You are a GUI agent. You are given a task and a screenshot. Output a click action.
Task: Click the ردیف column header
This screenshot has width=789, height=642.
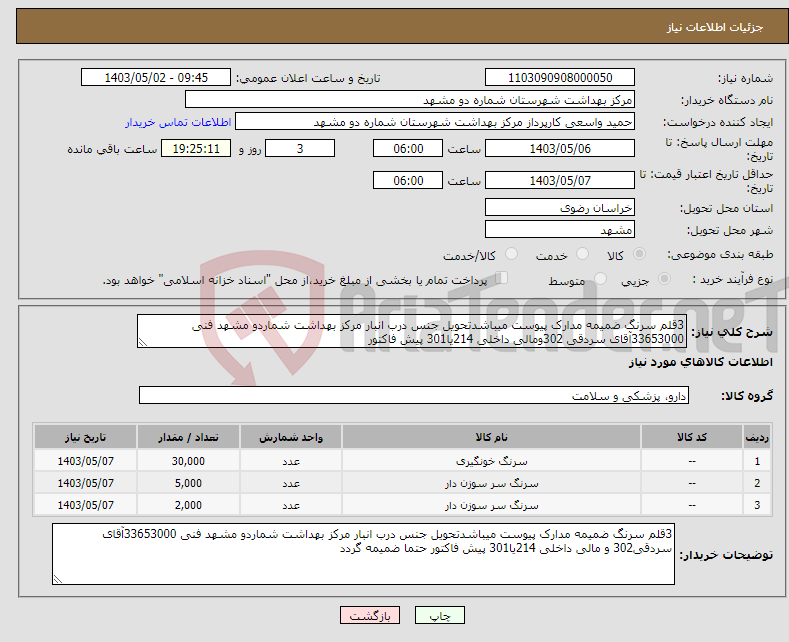click(757, 437)
